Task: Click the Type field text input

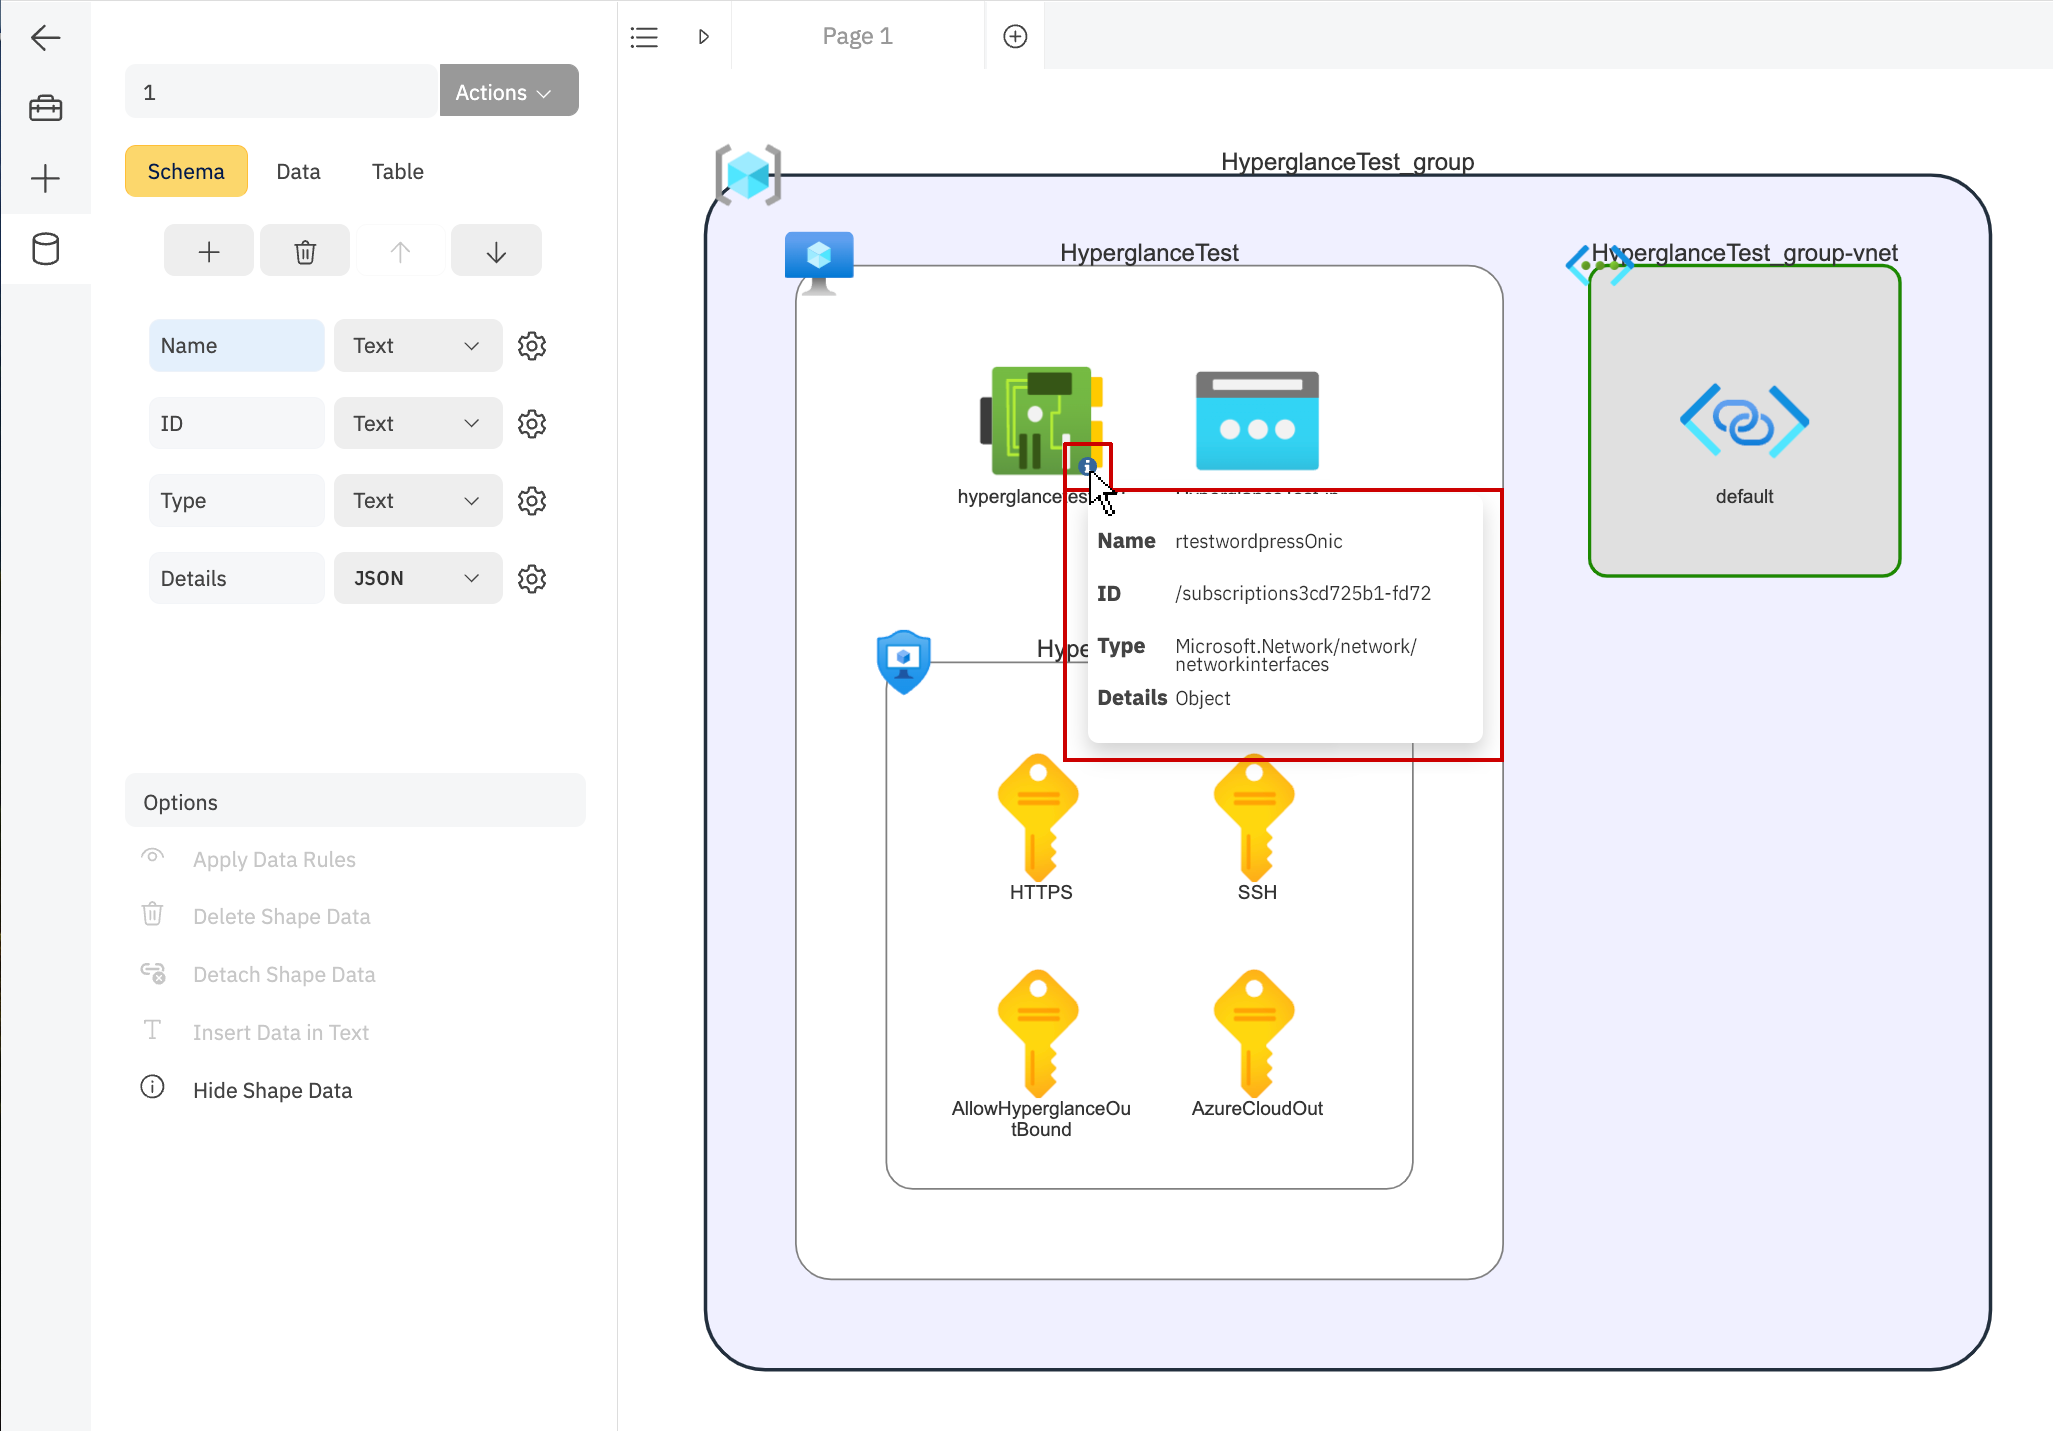Action: [x=237, y=499]
